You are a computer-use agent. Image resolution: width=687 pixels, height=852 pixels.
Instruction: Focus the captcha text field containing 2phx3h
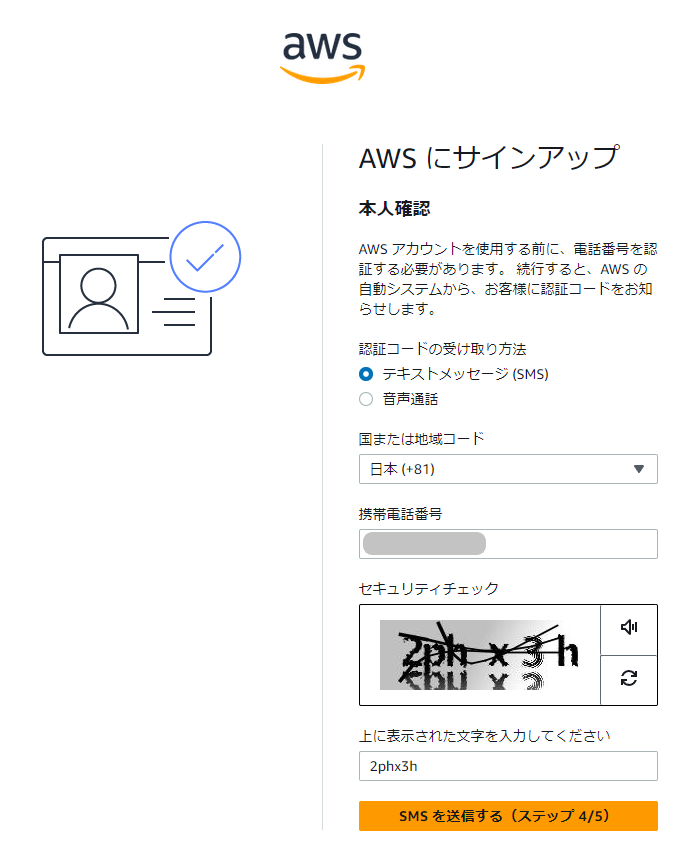click(x=508, y=766)
